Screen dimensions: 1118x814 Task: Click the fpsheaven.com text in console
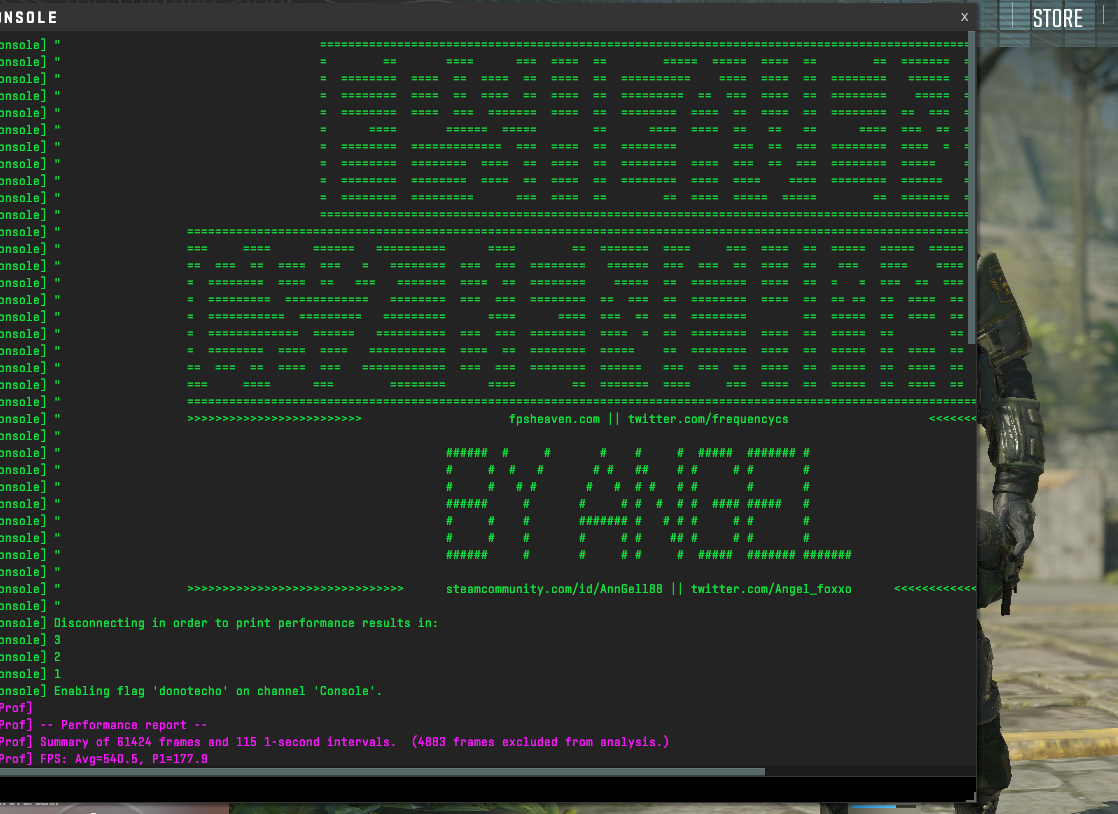(554, 419)
